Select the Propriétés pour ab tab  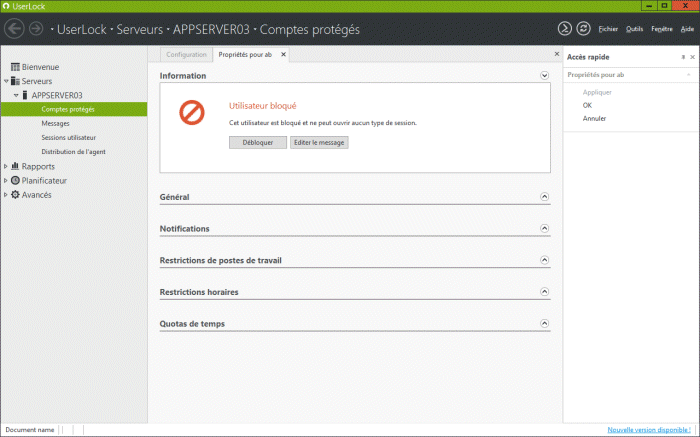point(245,54)
